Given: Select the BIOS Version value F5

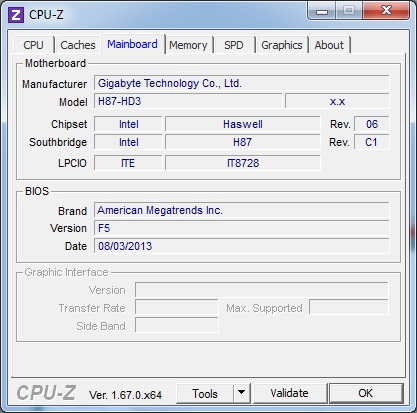Looking at the screenshot, I should point(242,228).
